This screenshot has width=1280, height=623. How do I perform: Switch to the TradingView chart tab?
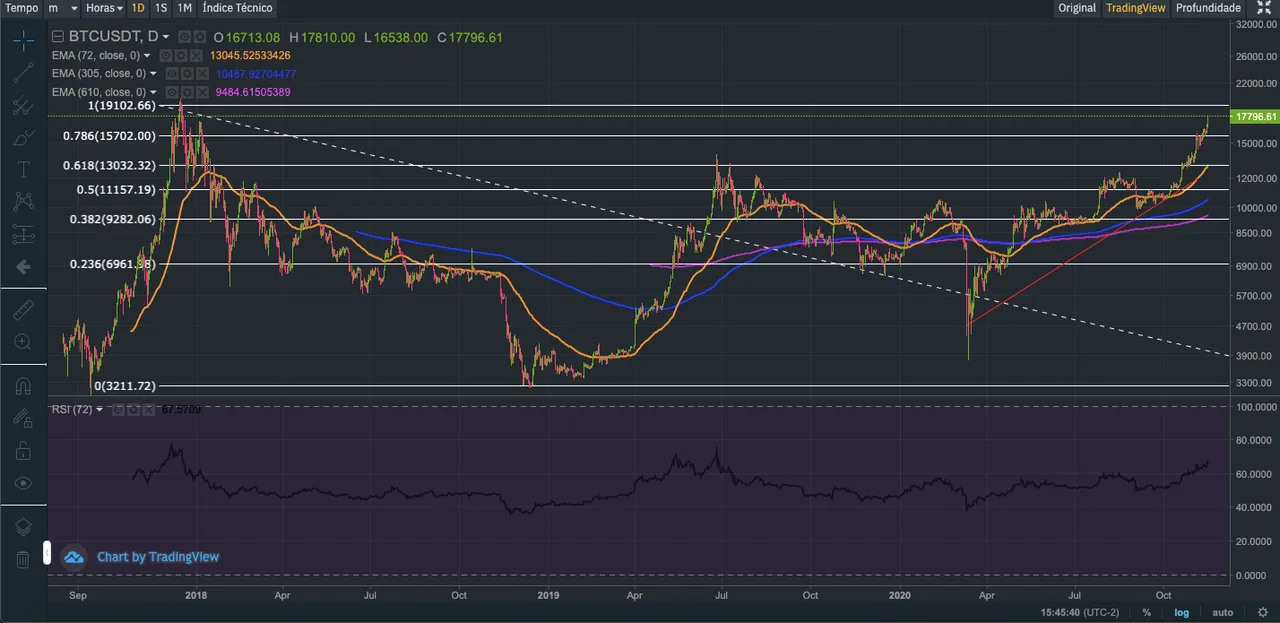click(1135, 8)
